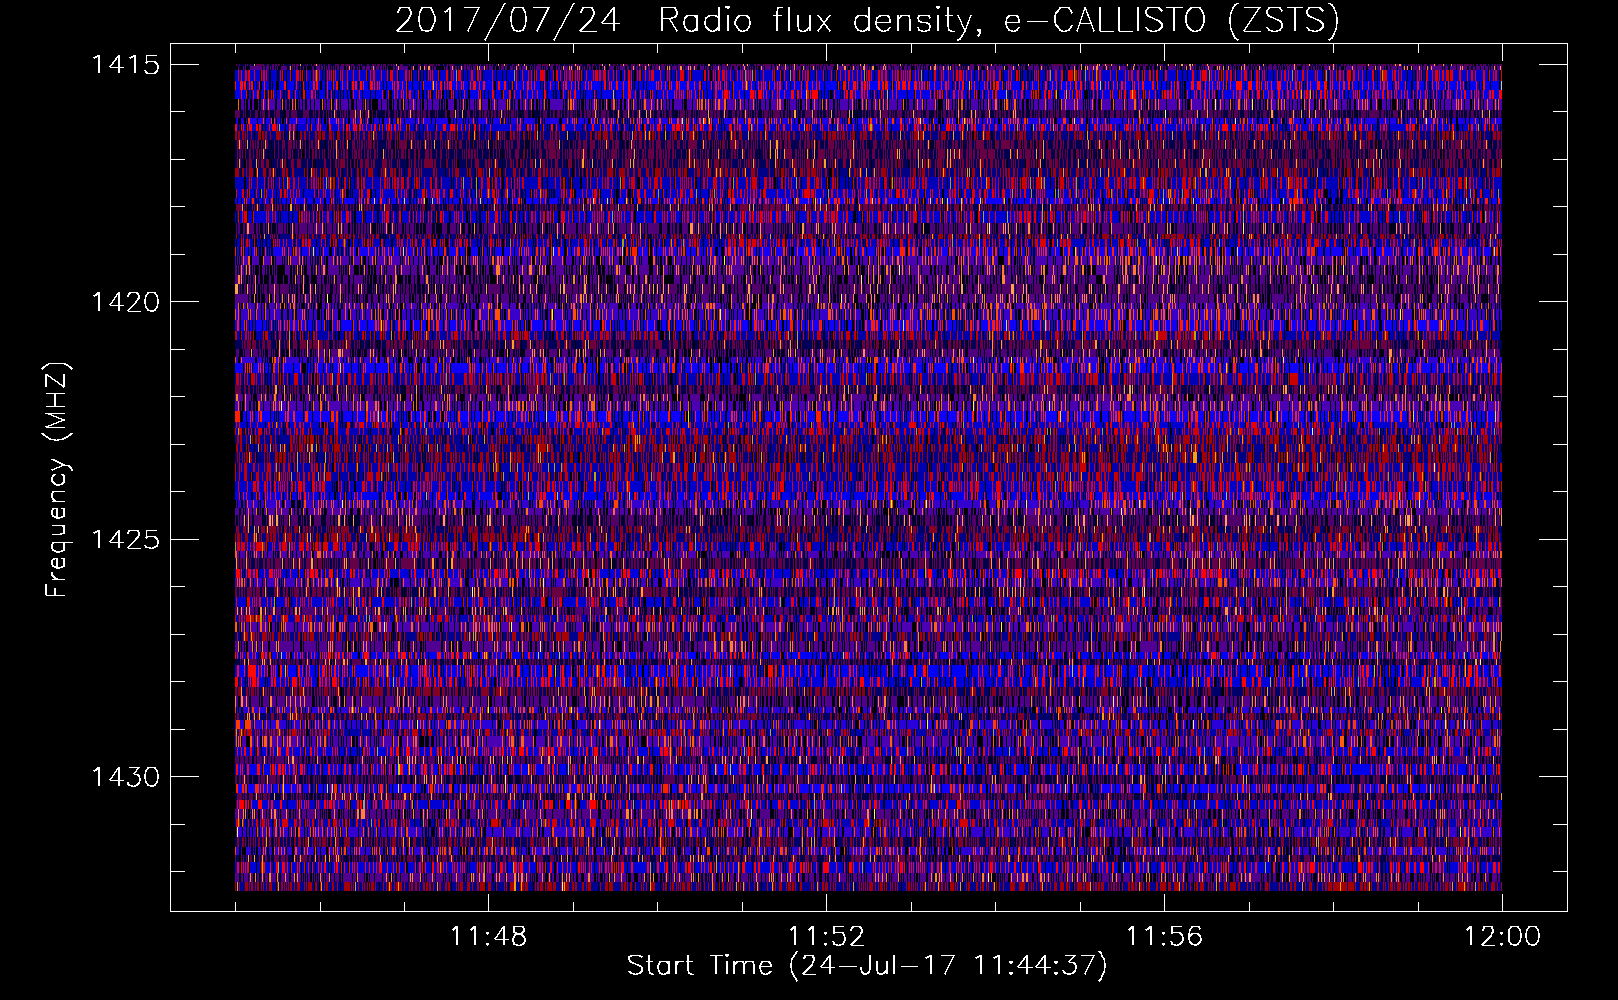Click the 11:52 time axis label
1618x1000 pixels.
[x=826, y=937]
